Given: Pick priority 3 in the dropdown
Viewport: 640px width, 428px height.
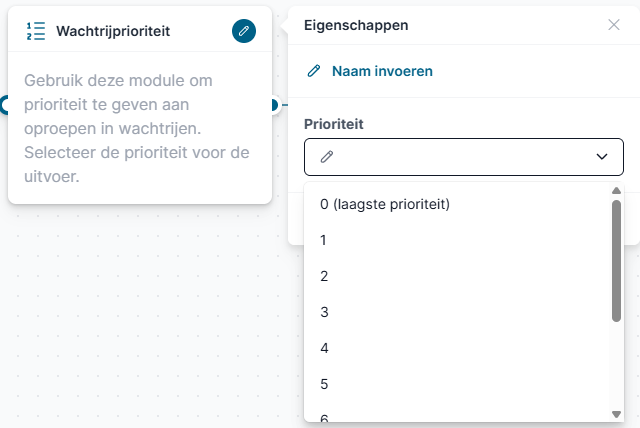Looking at the screenshot, I should click(459, 312).
